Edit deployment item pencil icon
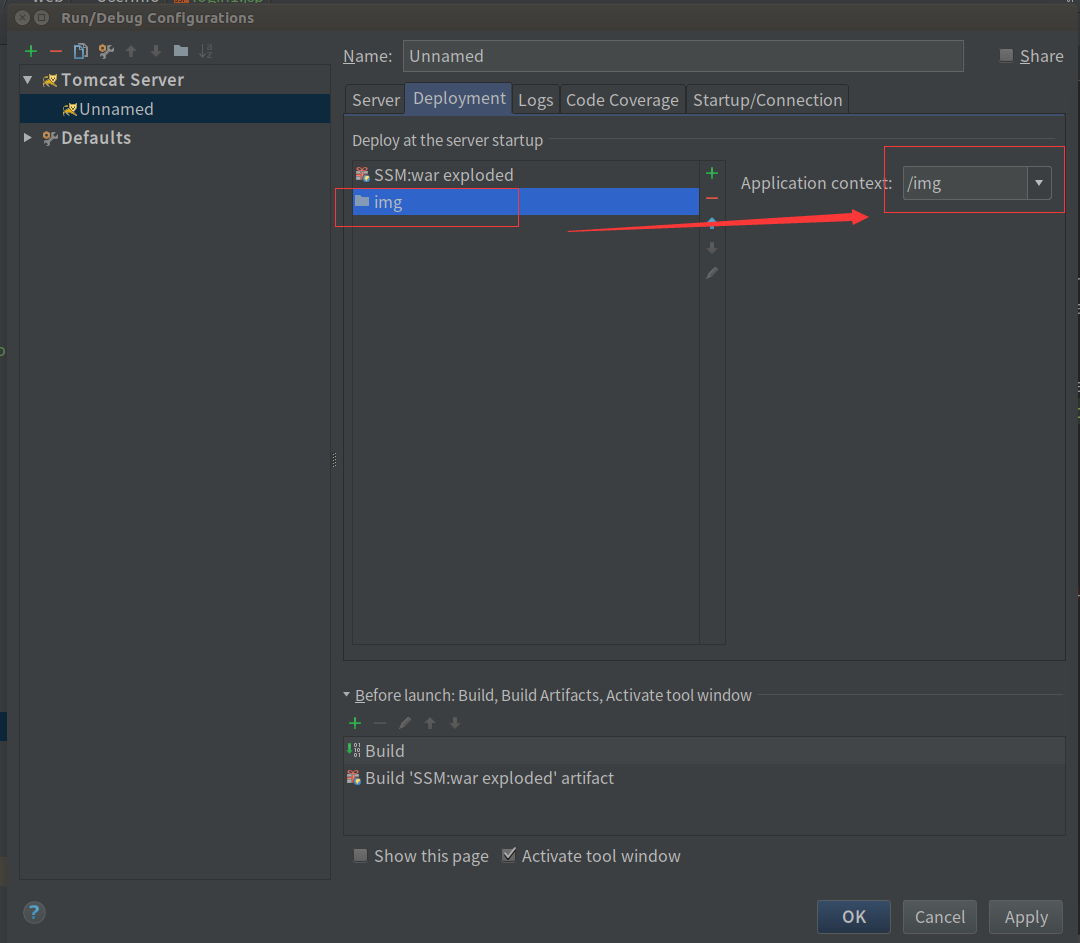The image size is (1080, 943). pos(712,273)
